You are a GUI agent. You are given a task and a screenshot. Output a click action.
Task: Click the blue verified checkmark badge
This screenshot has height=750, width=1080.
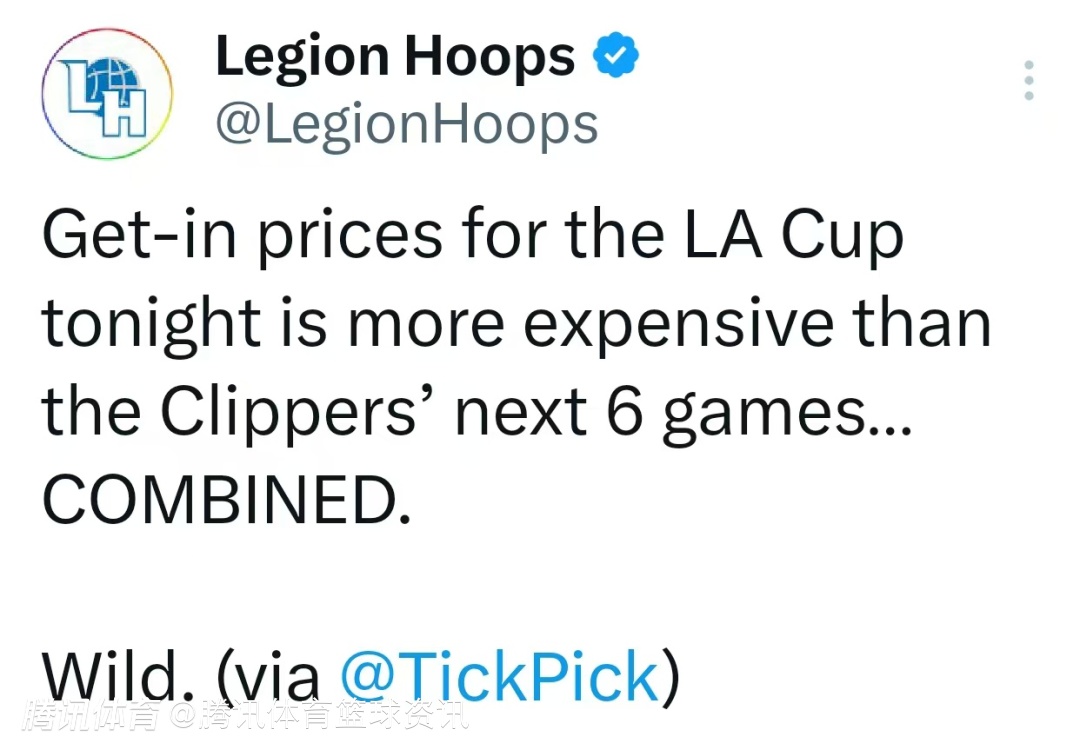point(617,58)
